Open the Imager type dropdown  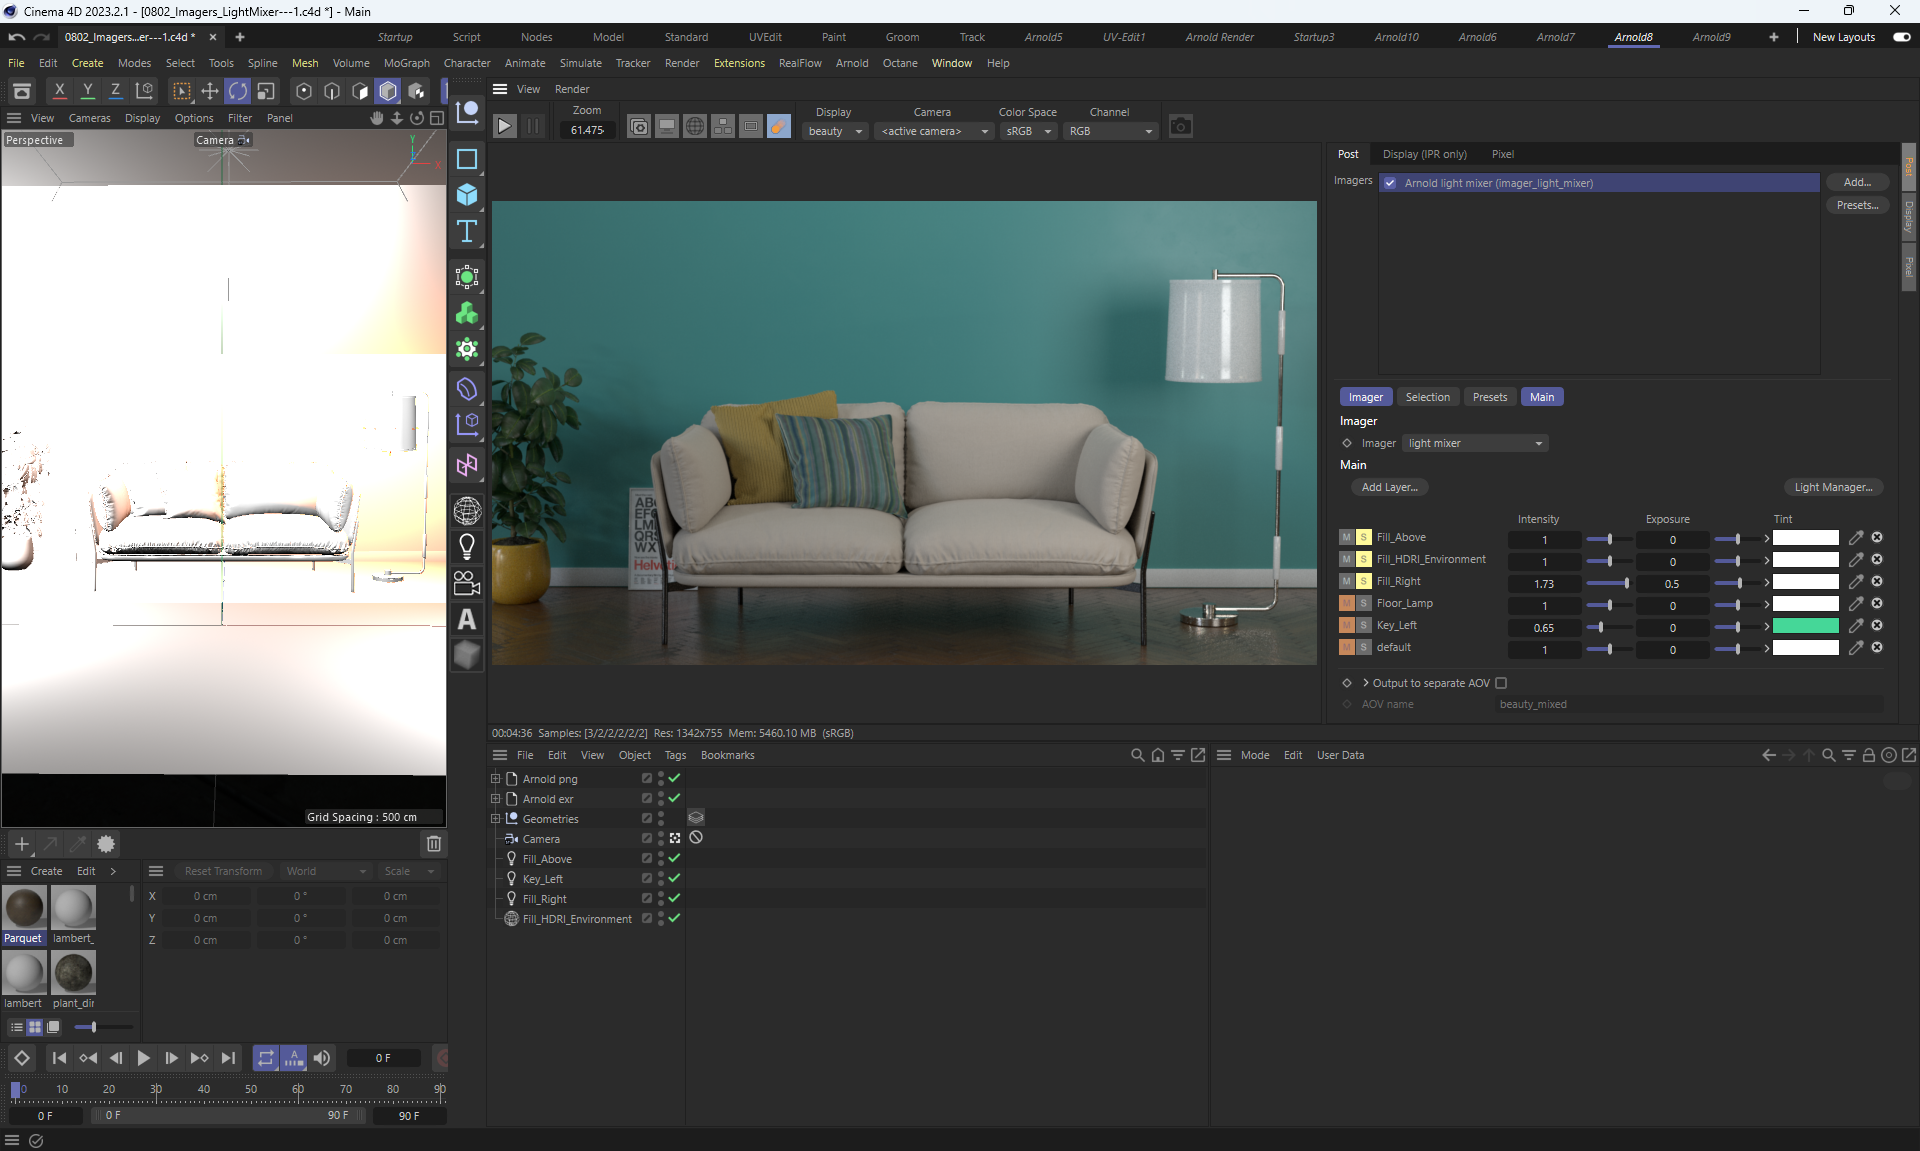click(1475, 443)
